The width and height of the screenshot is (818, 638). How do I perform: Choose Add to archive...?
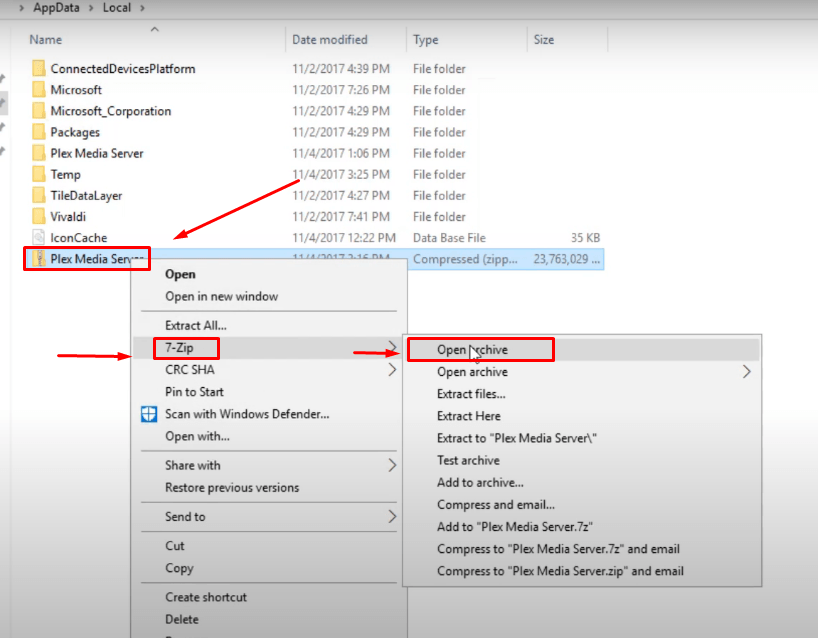point(480,483)
